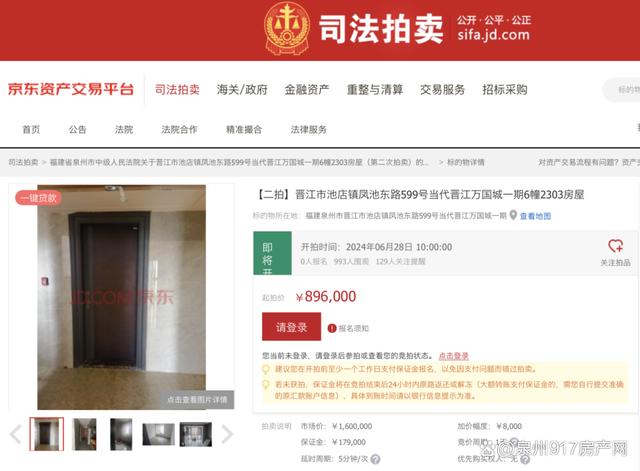Click the red exclamation icon next to 报名须知
640x471 pixels.
tap(332, 328)
